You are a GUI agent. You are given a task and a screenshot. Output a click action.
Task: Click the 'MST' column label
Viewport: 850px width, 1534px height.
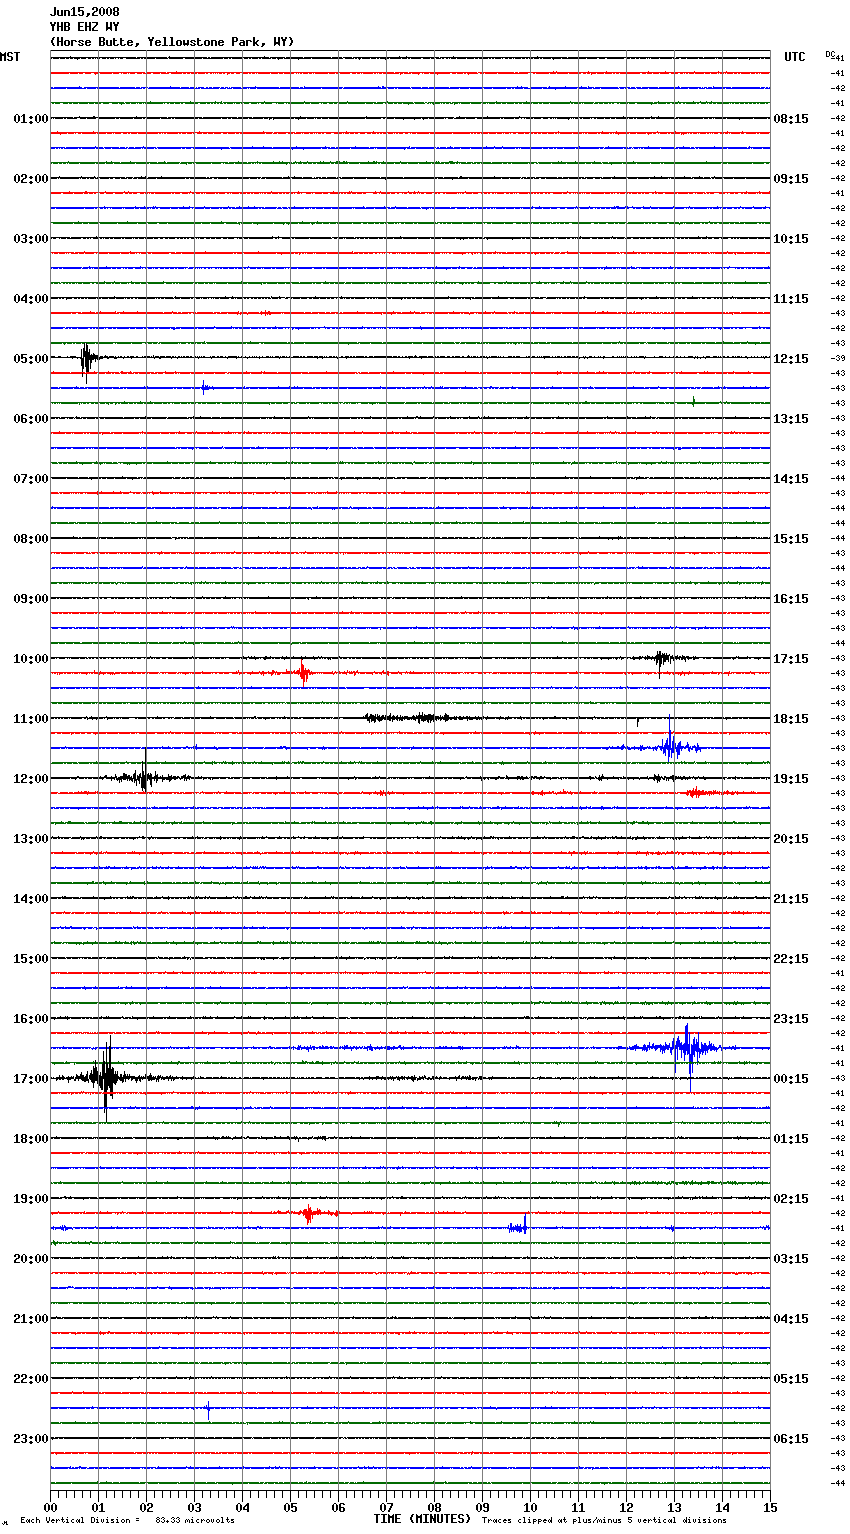(10, 57)
